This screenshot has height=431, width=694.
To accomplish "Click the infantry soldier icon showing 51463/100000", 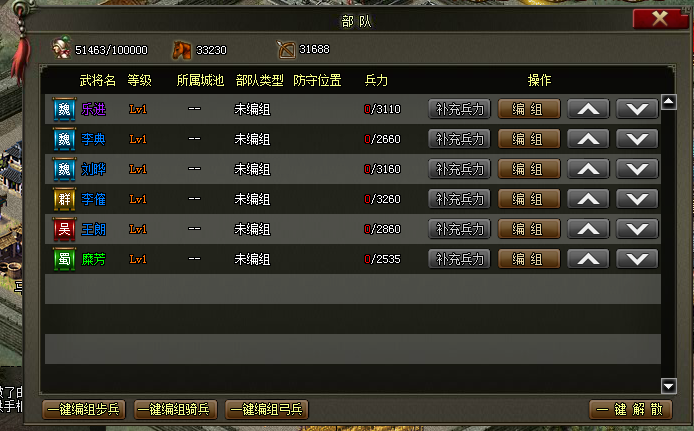I will [62, 48].
